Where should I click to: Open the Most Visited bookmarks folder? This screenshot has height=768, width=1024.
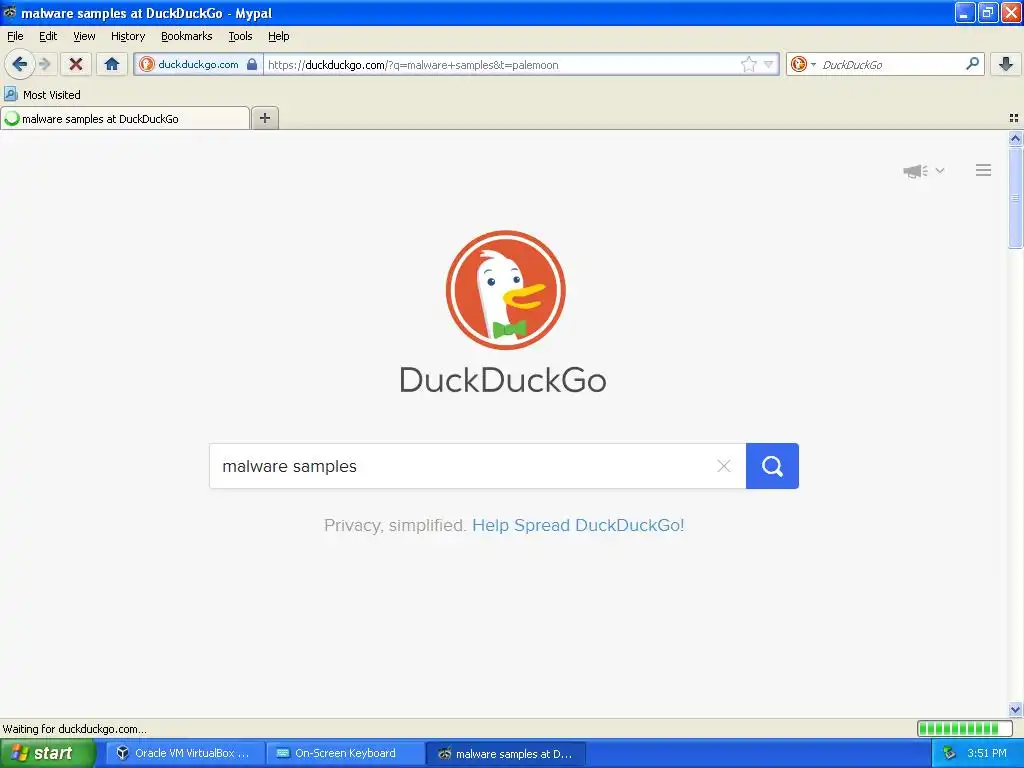tap(42, 95)
